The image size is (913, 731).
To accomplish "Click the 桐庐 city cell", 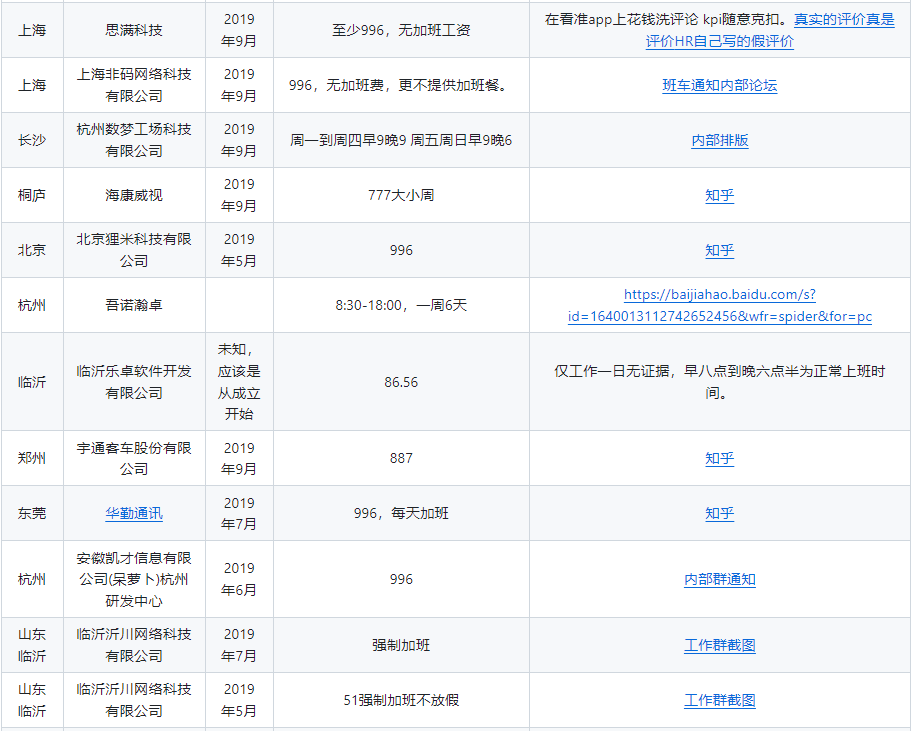I will click(32, 195).
